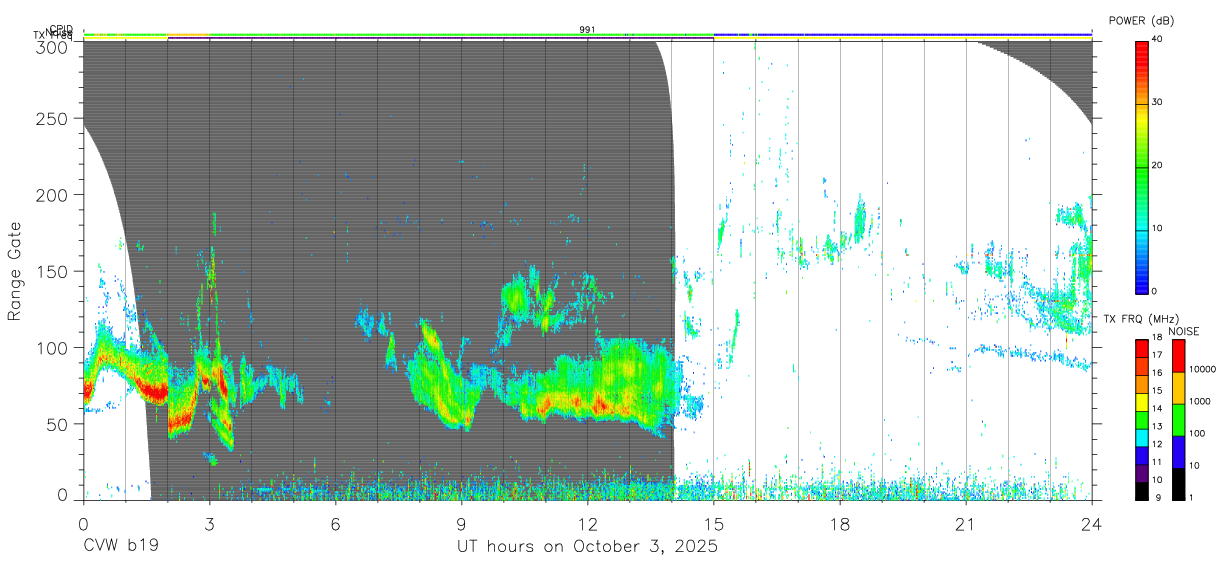This screenshot has height=567, width=1228.
Task: Click the 10000 label on NOISE legend
Action: coord(1201,370)
